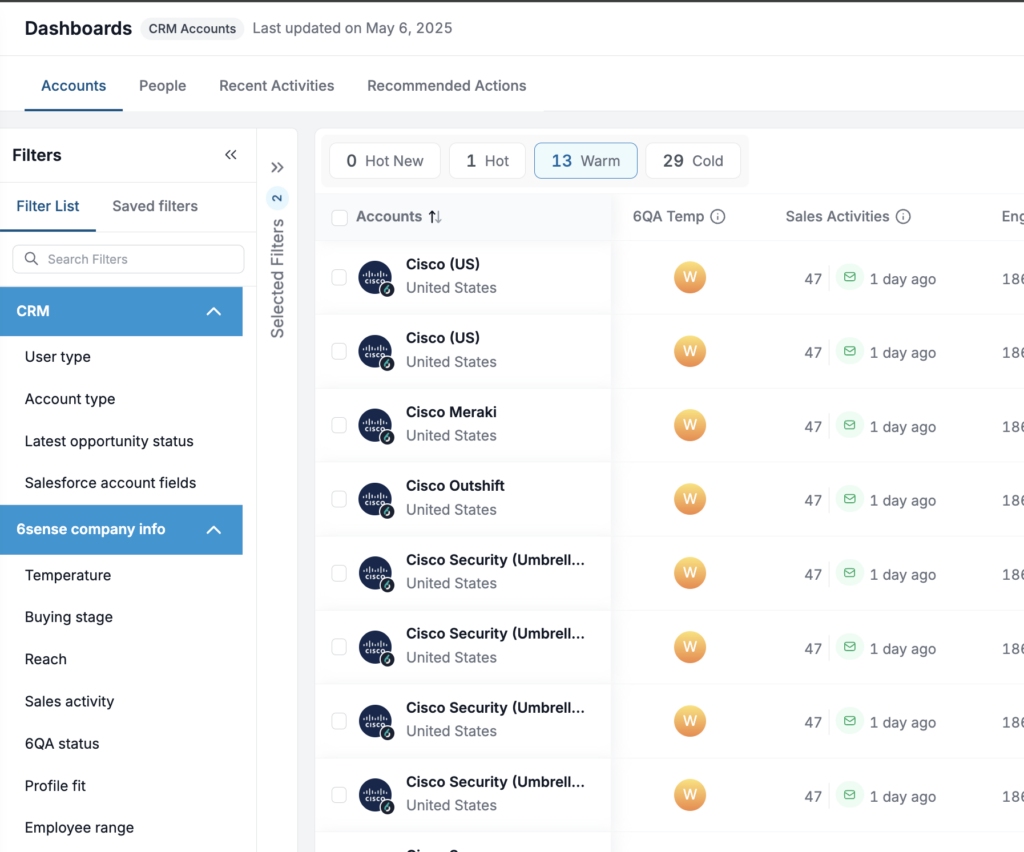Select the 13 Warm filter button
Viewport: 1024px width, 852px height.
pos(586,161)
